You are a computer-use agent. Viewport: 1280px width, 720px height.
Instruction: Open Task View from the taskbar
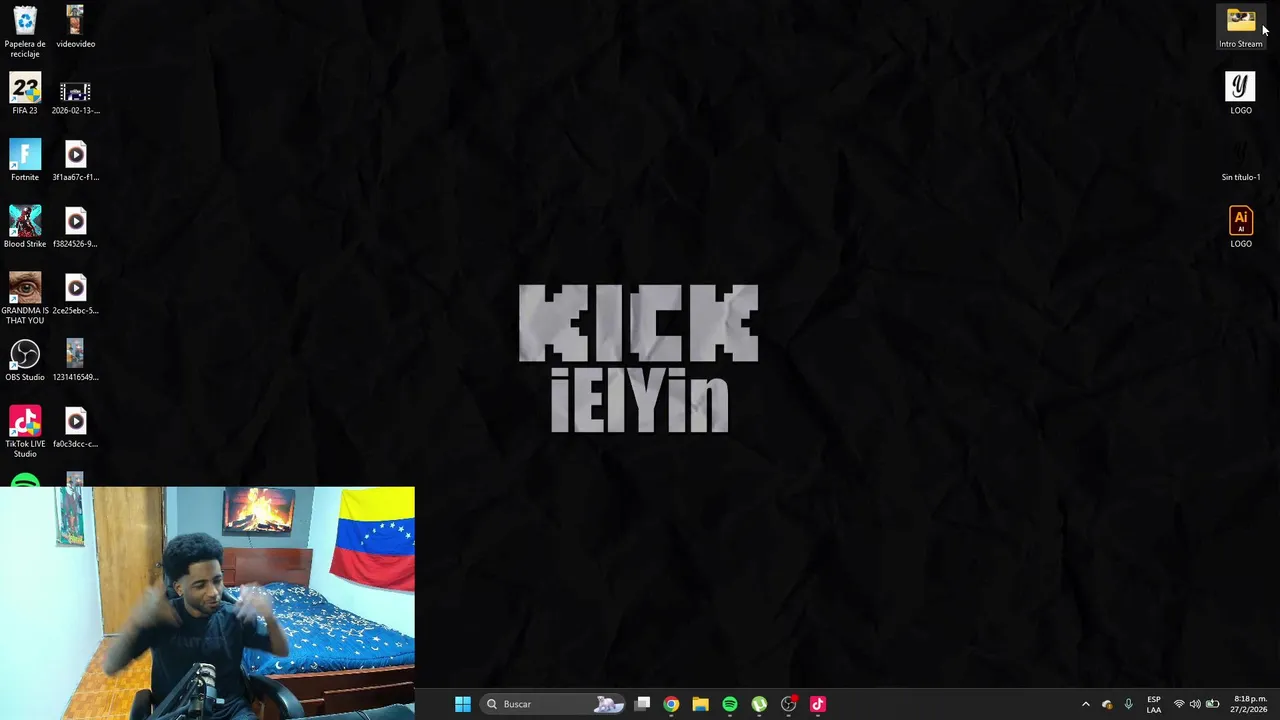point(642,704)
